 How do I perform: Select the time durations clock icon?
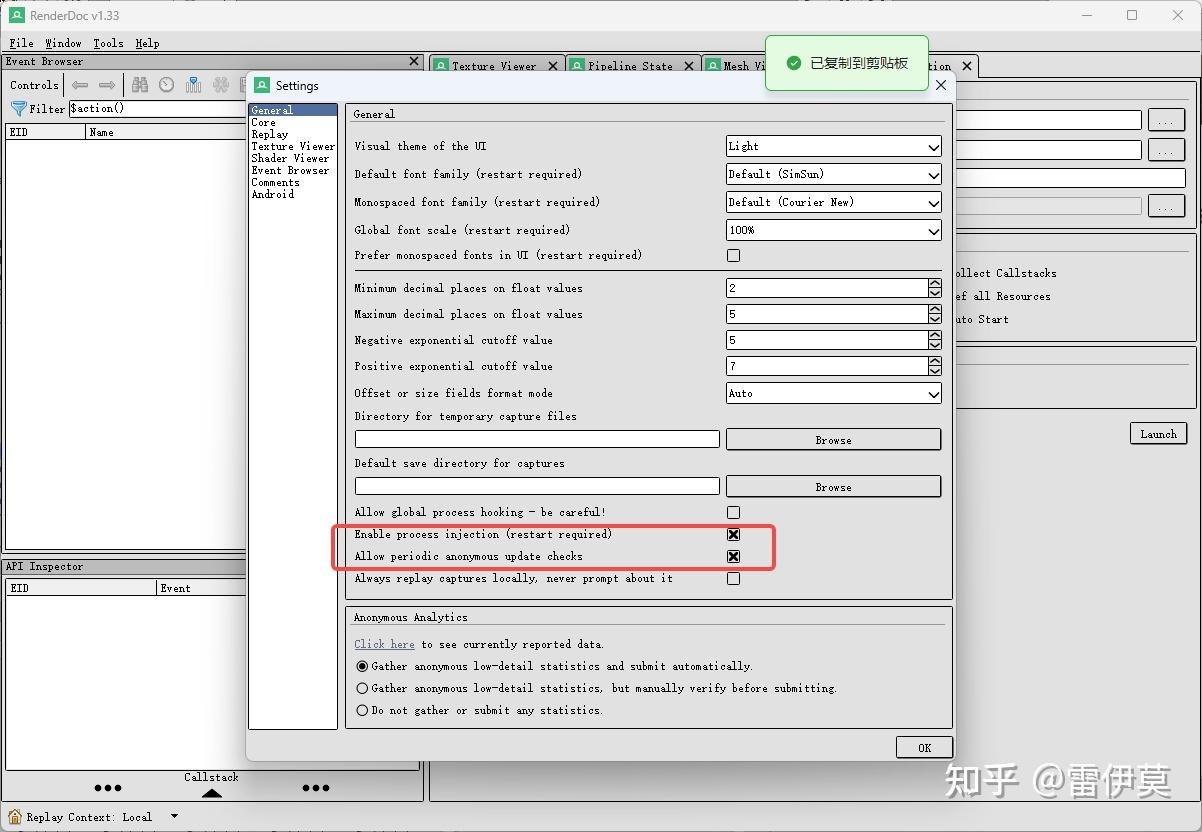[x=166, y=85]
